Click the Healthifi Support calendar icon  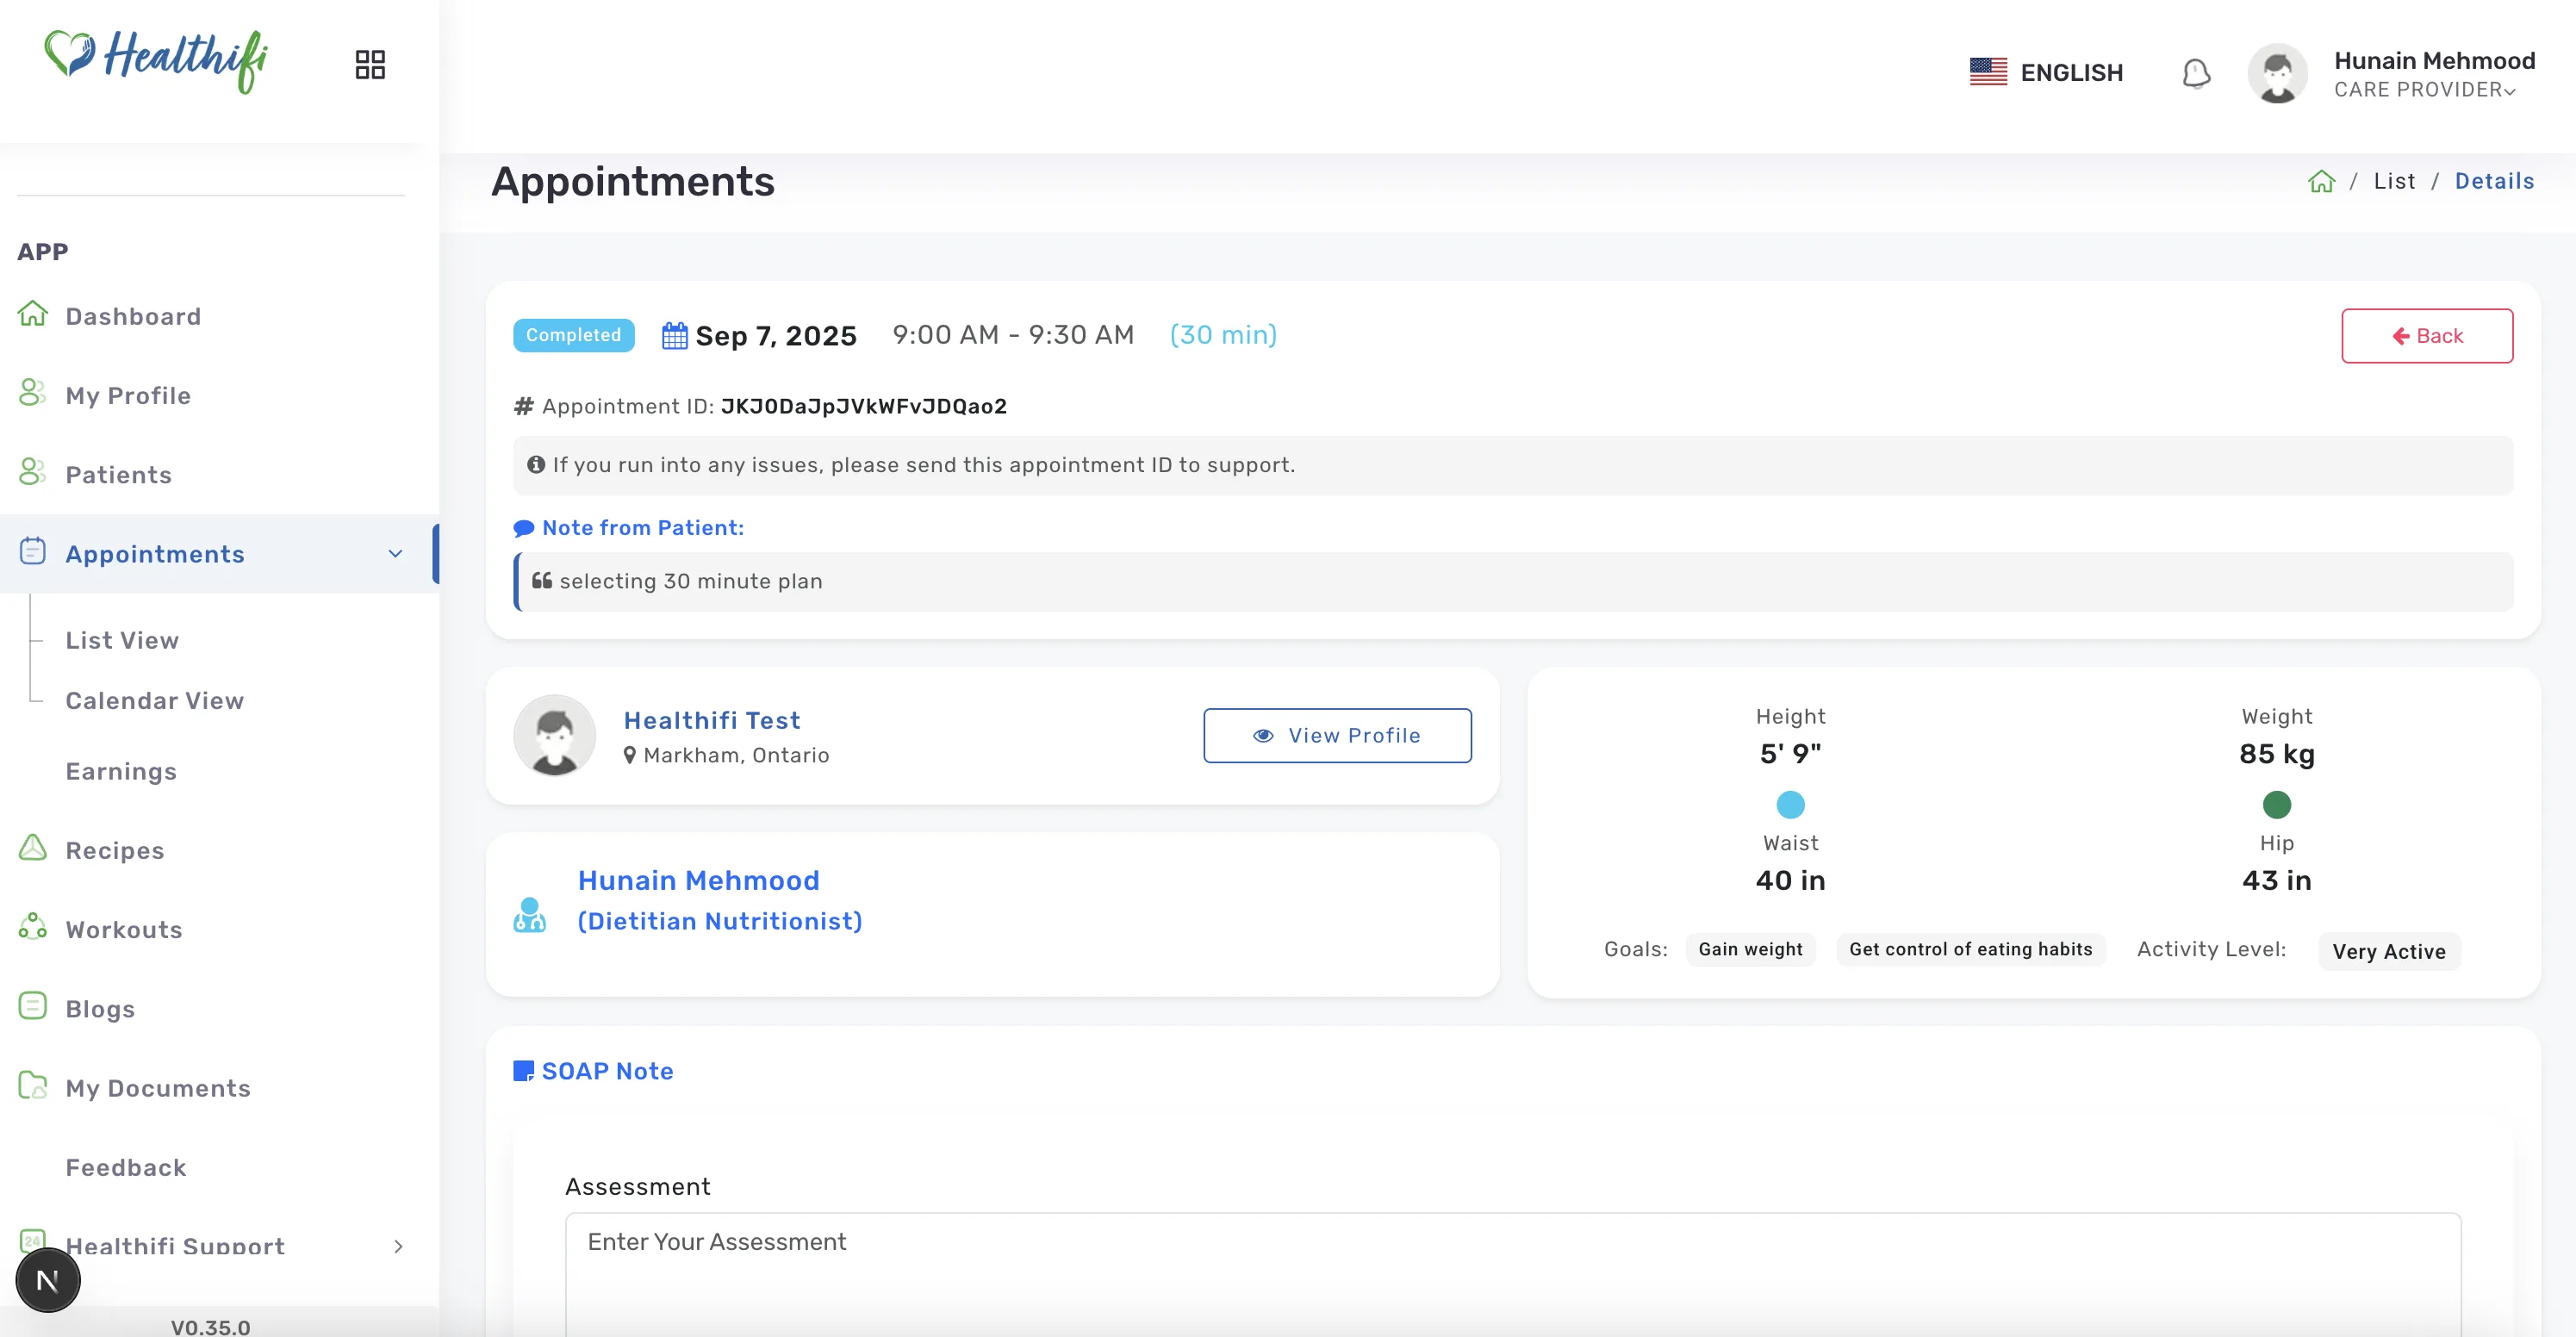(x=33, y=1241)
